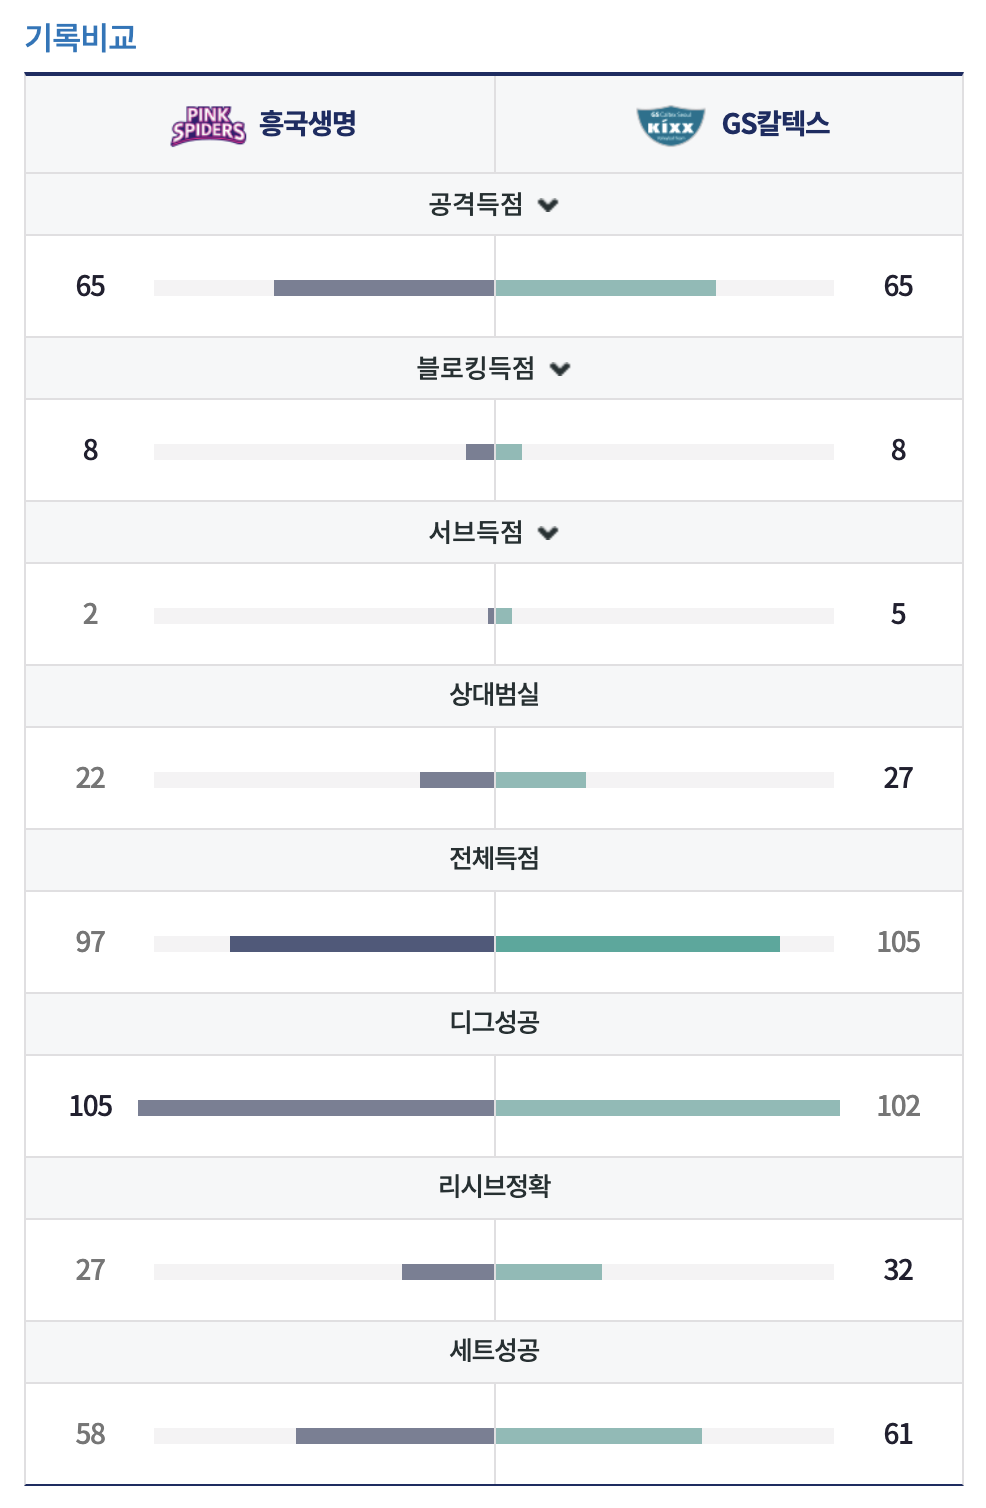The image size is (986, 1508).
Task: Click the 디그성공 row header
Action: pos(494,1024)
